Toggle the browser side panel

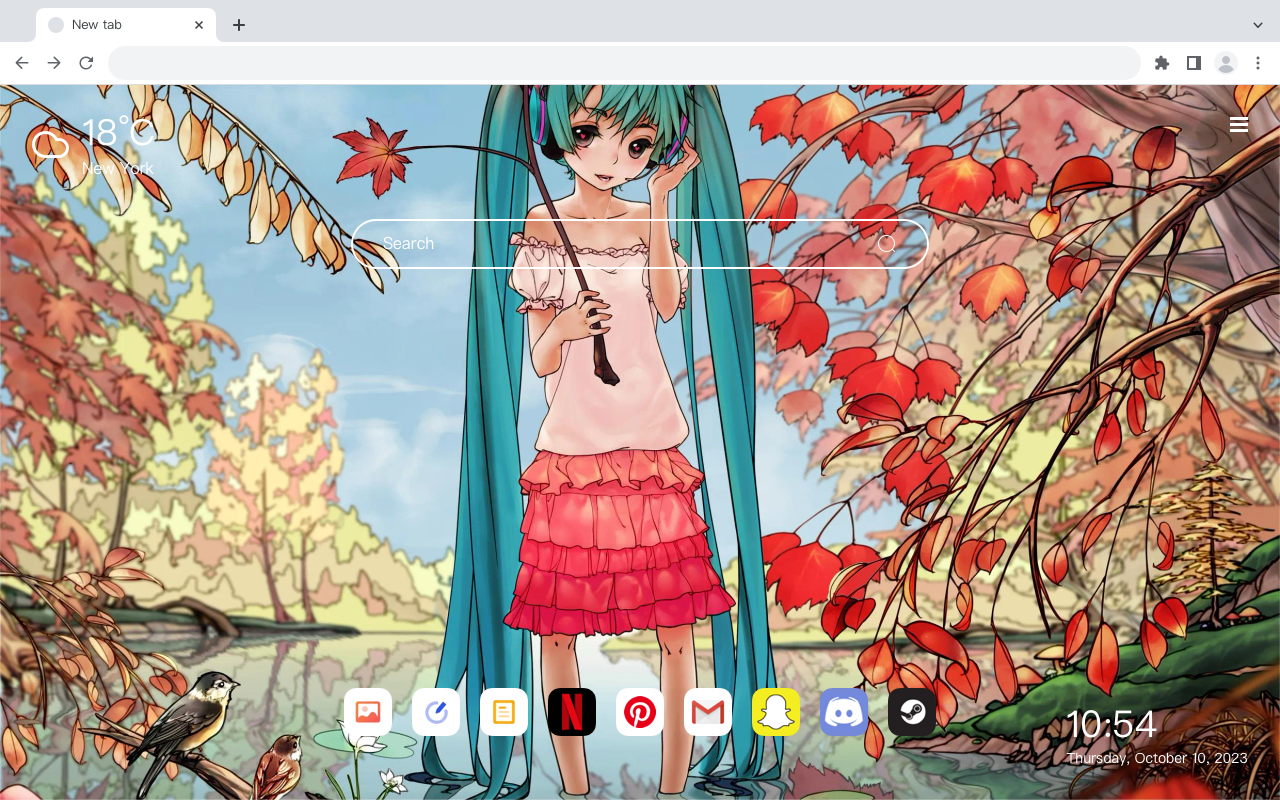(x=1193, y=63)
